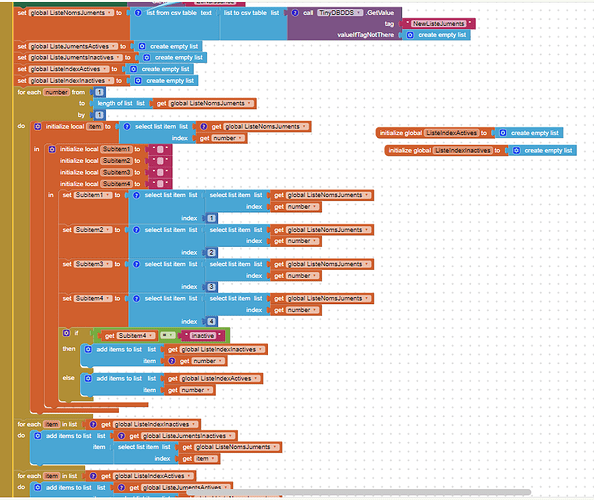Click the horizontal scrollbar at the bottom
594x500 pixels.
(358, 492)
